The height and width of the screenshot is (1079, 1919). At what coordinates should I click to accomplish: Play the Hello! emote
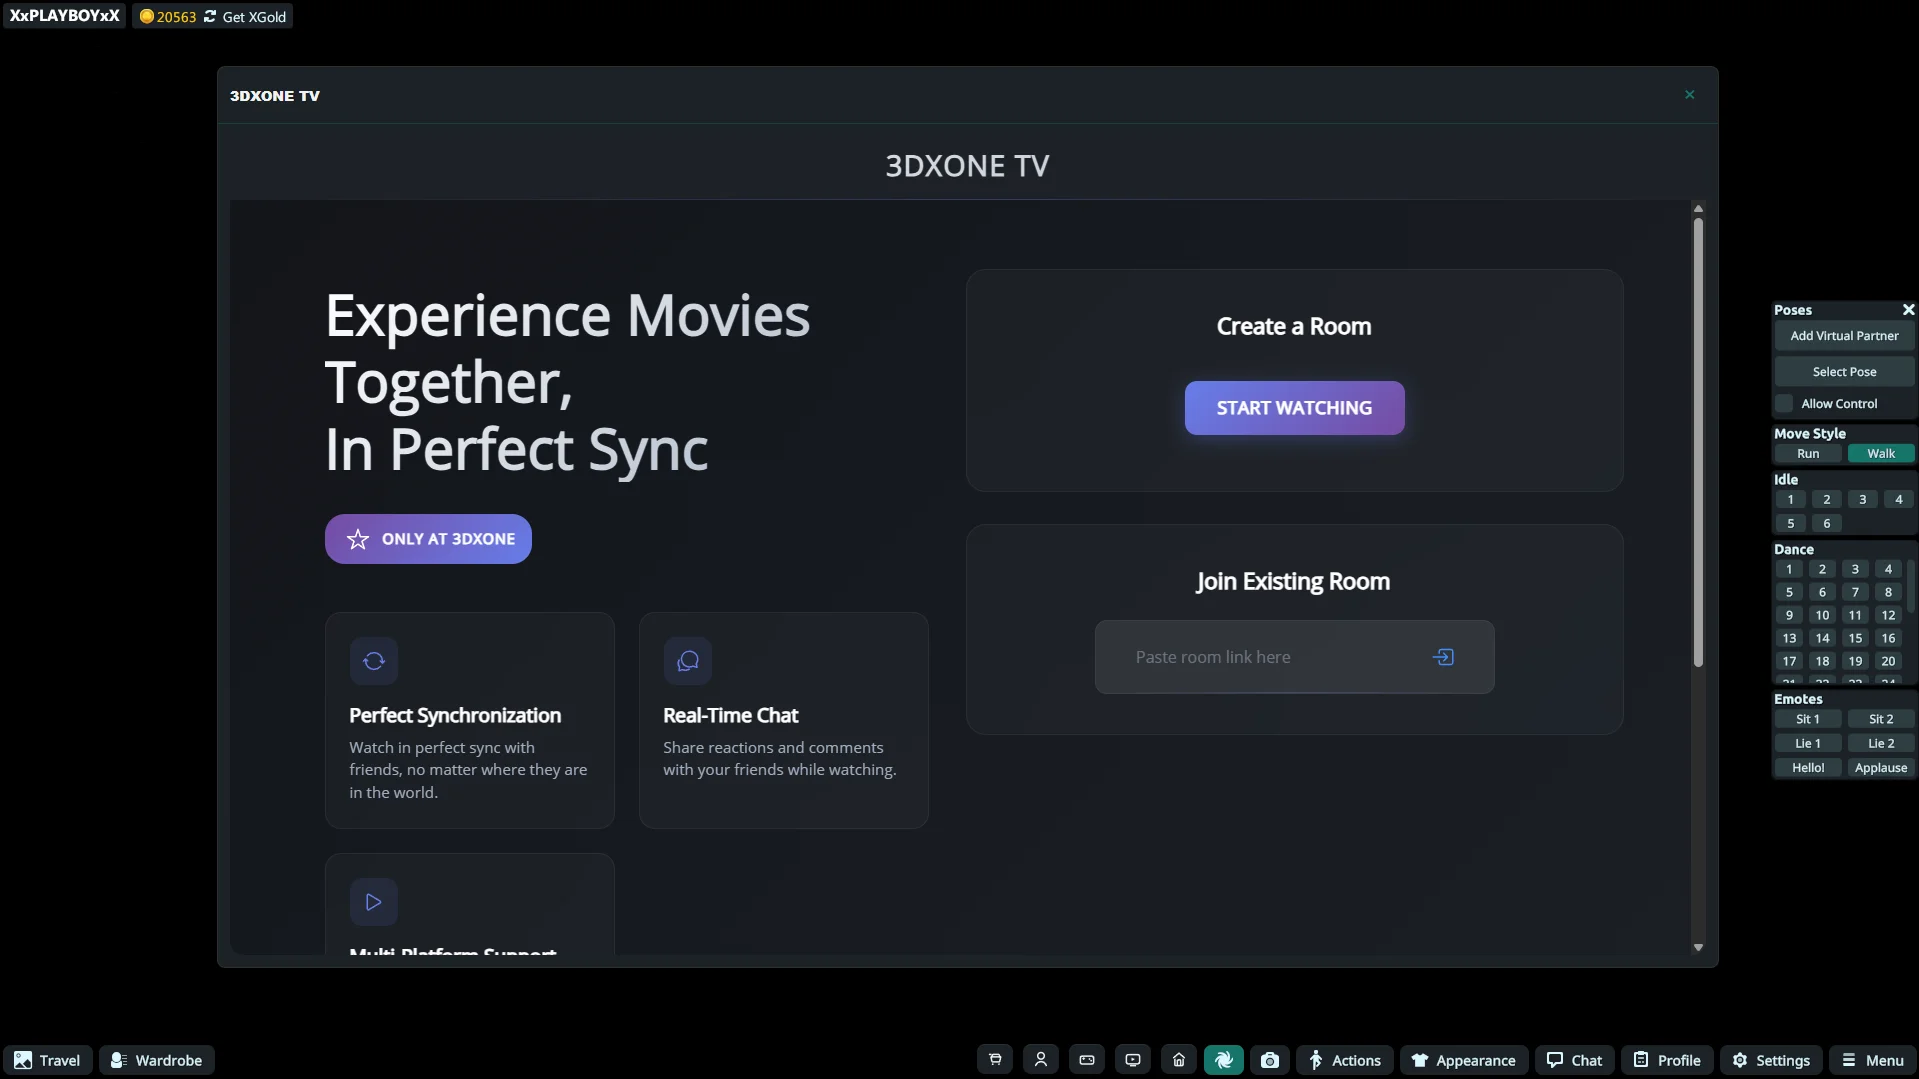(x=1808, y=768)
